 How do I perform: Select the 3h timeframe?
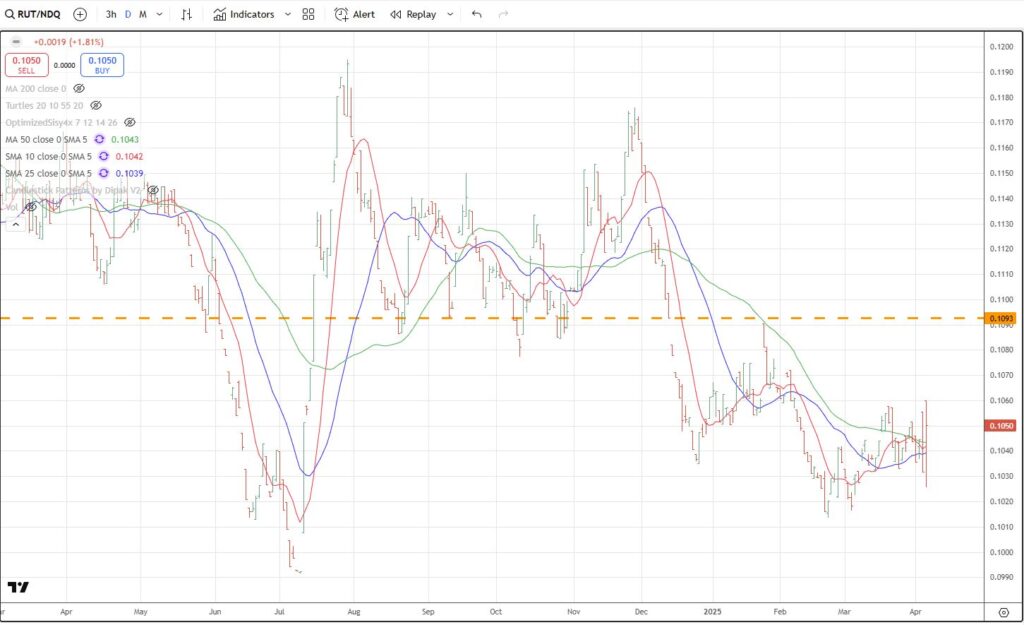[111, 15]
